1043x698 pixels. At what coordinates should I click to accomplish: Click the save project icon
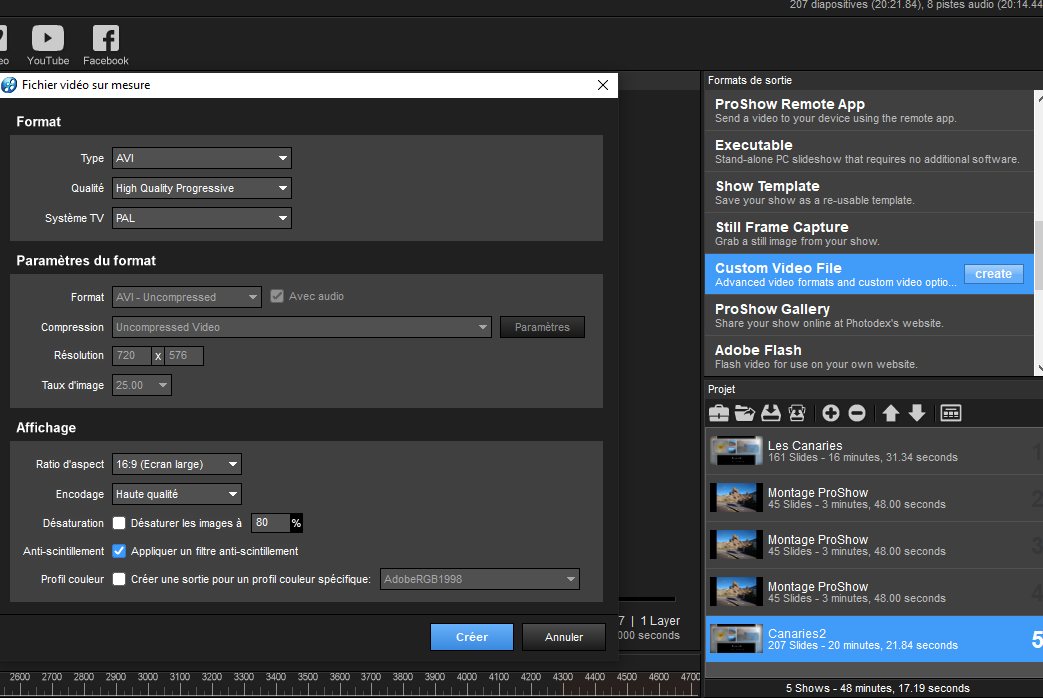(x=770, y=413)
